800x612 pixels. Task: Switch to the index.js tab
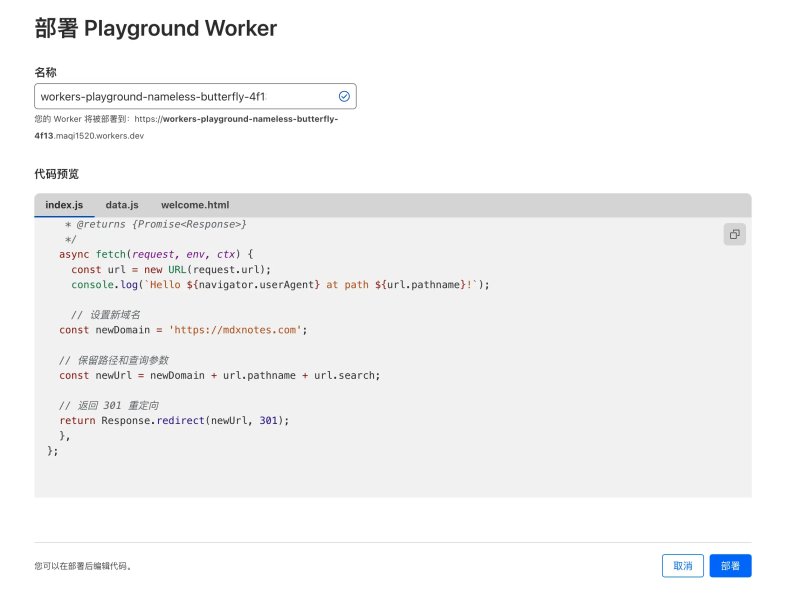click(x=64, y=205)
